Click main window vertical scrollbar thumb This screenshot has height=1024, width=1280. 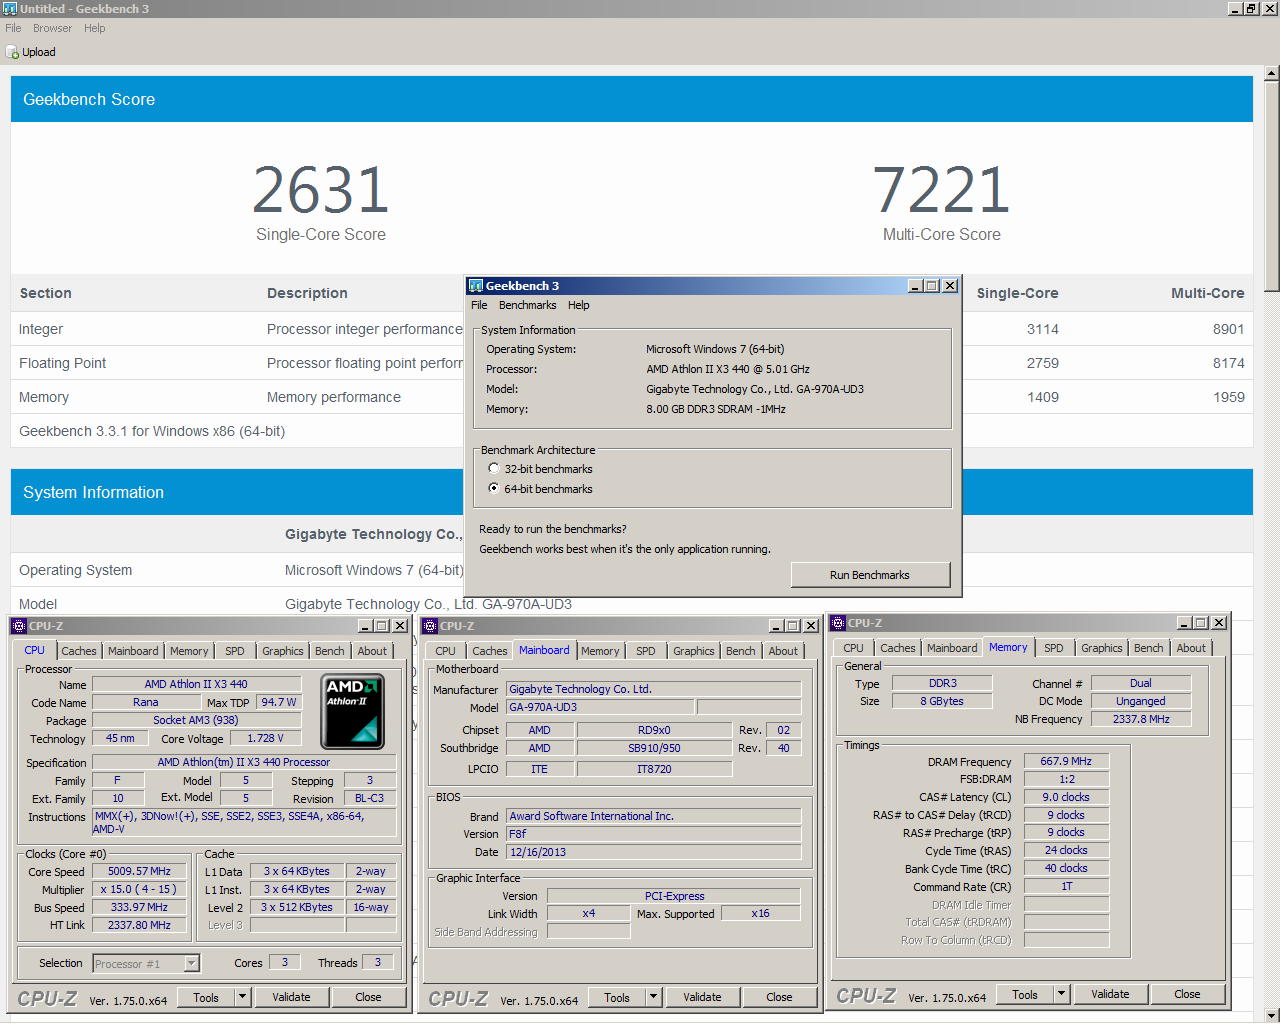[1272, 185]
